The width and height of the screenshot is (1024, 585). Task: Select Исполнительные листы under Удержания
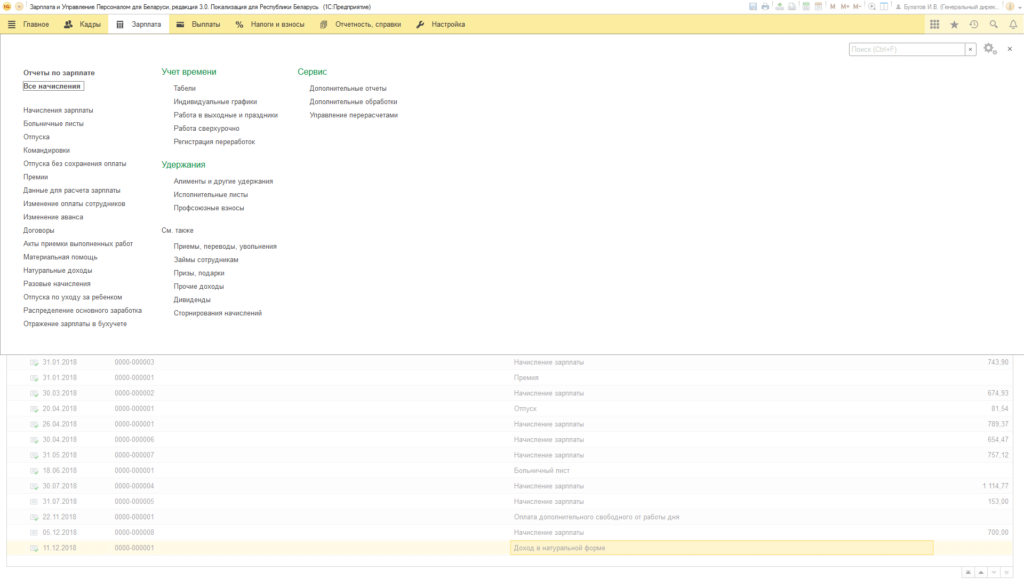[210, 195]
